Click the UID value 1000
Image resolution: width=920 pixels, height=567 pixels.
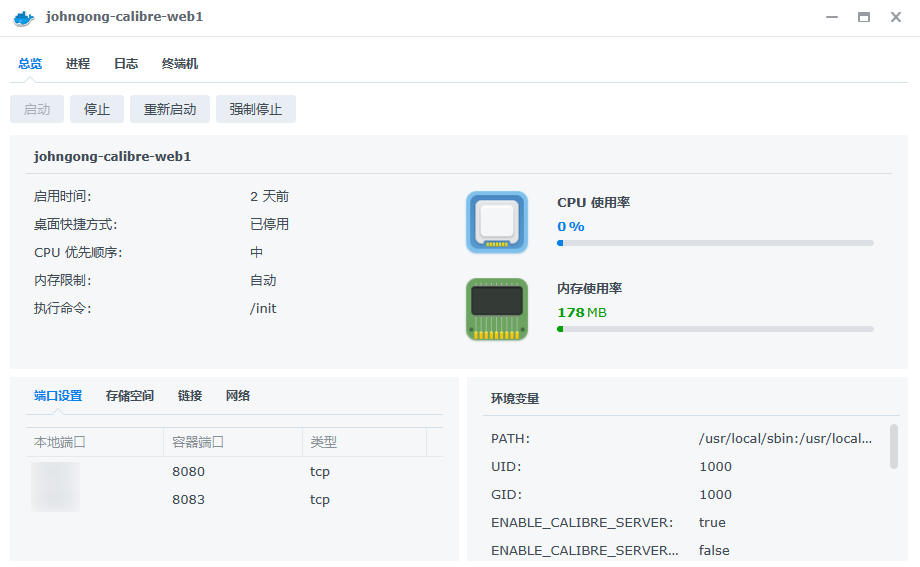tap(715, 467)
